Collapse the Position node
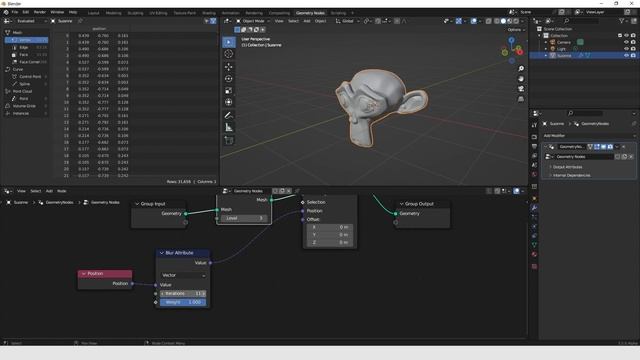 (84, 274)
